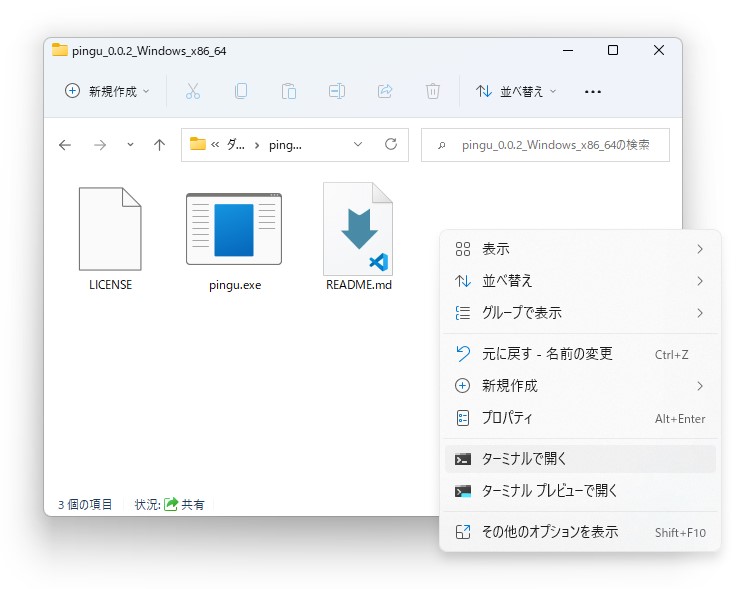Click the 状況: 共有 status text
The width and height of the screenshot is (756, 589).
click(x=169, y=505)
